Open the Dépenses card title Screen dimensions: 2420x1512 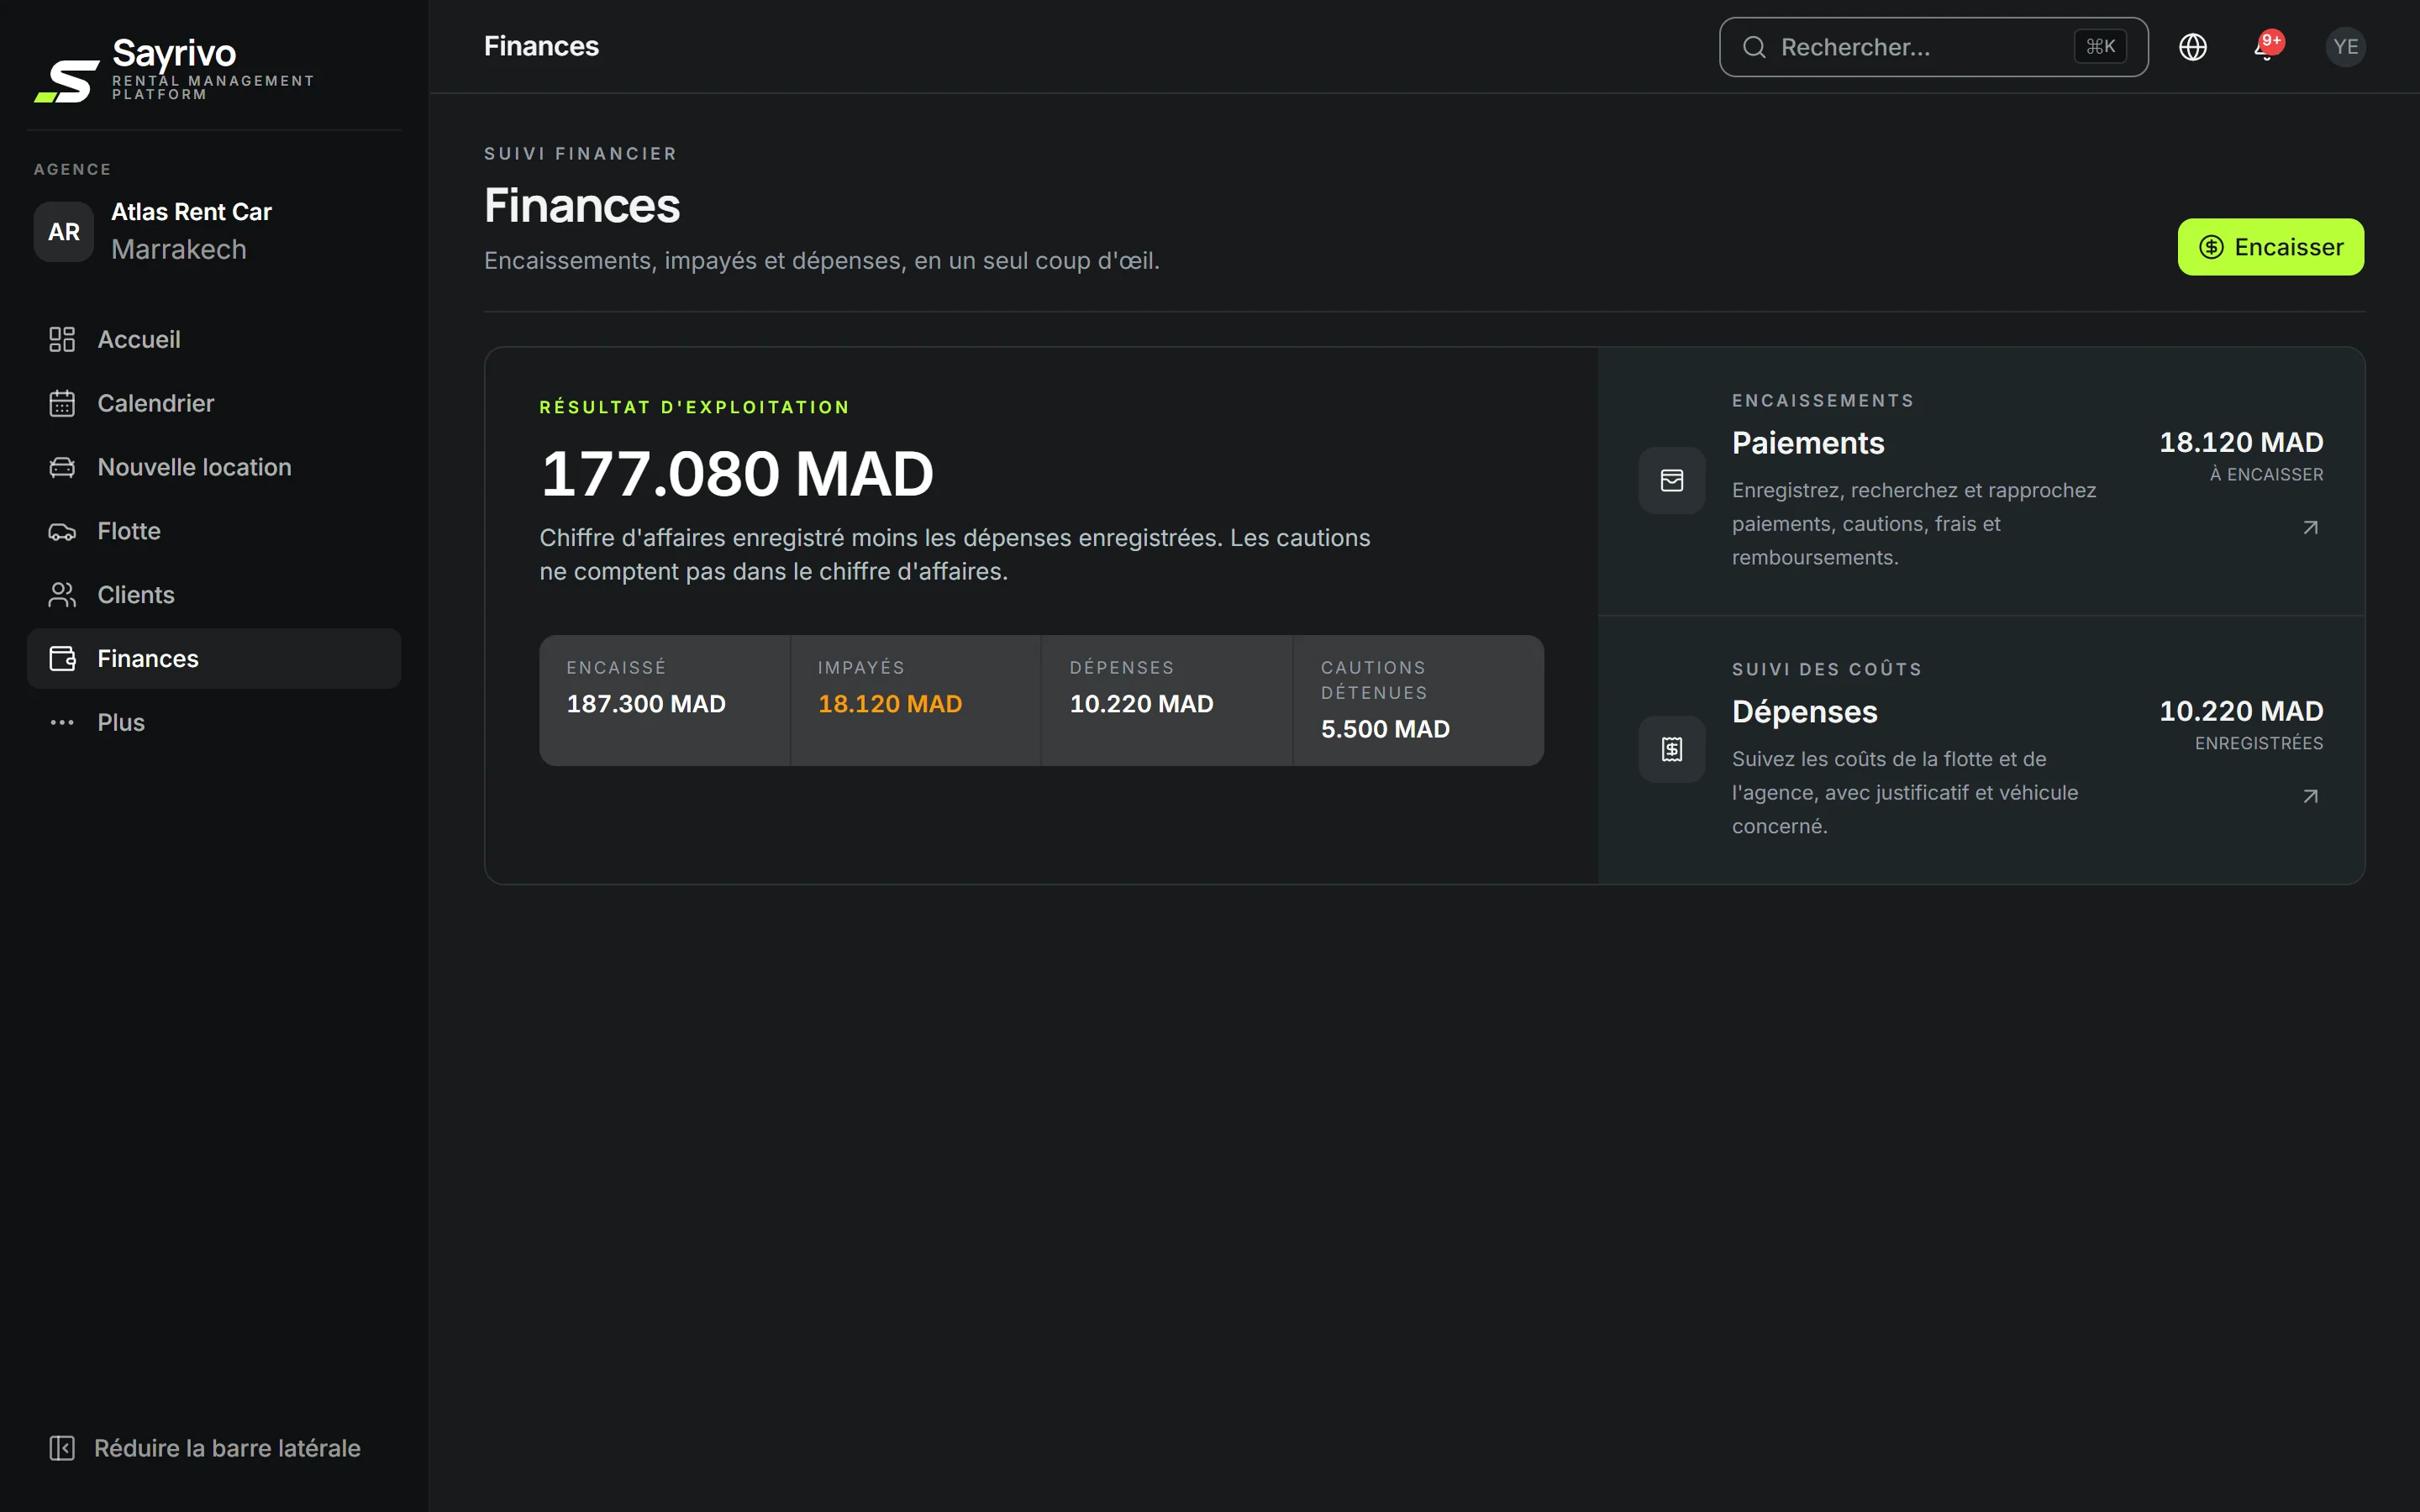pos(1805,712)
